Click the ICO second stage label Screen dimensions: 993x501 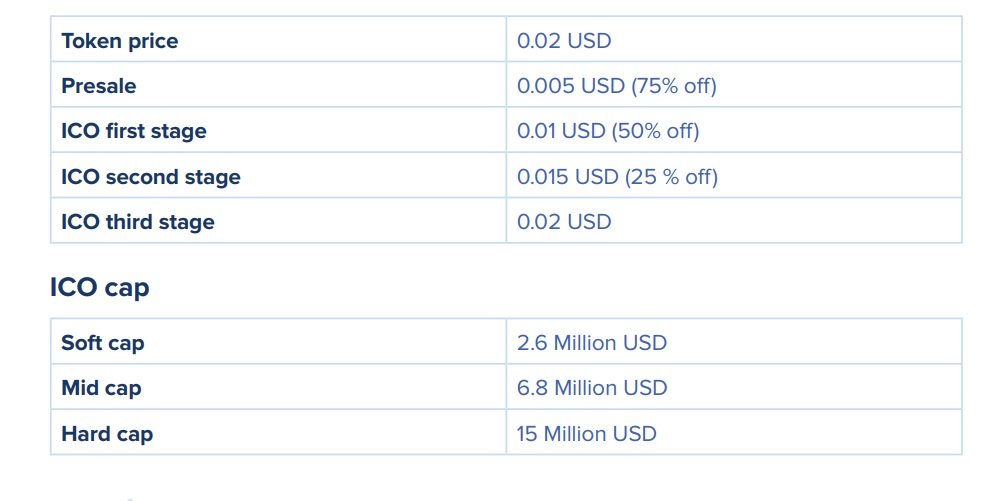(151, 177)
